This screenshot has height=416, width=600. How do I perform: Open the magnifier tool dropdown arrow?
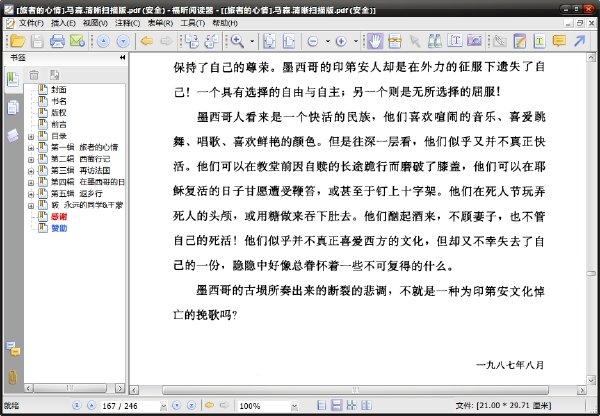click(252, 41)
